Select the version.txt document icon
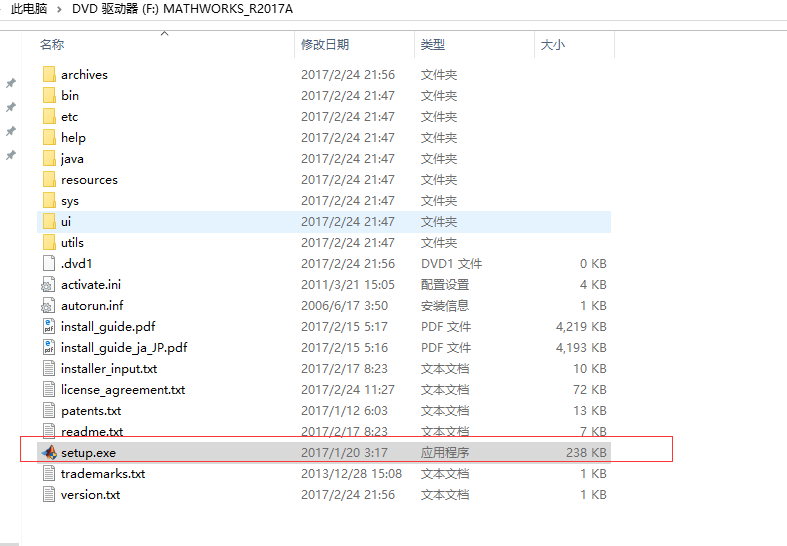787x546 pixels. click(49, 495)
